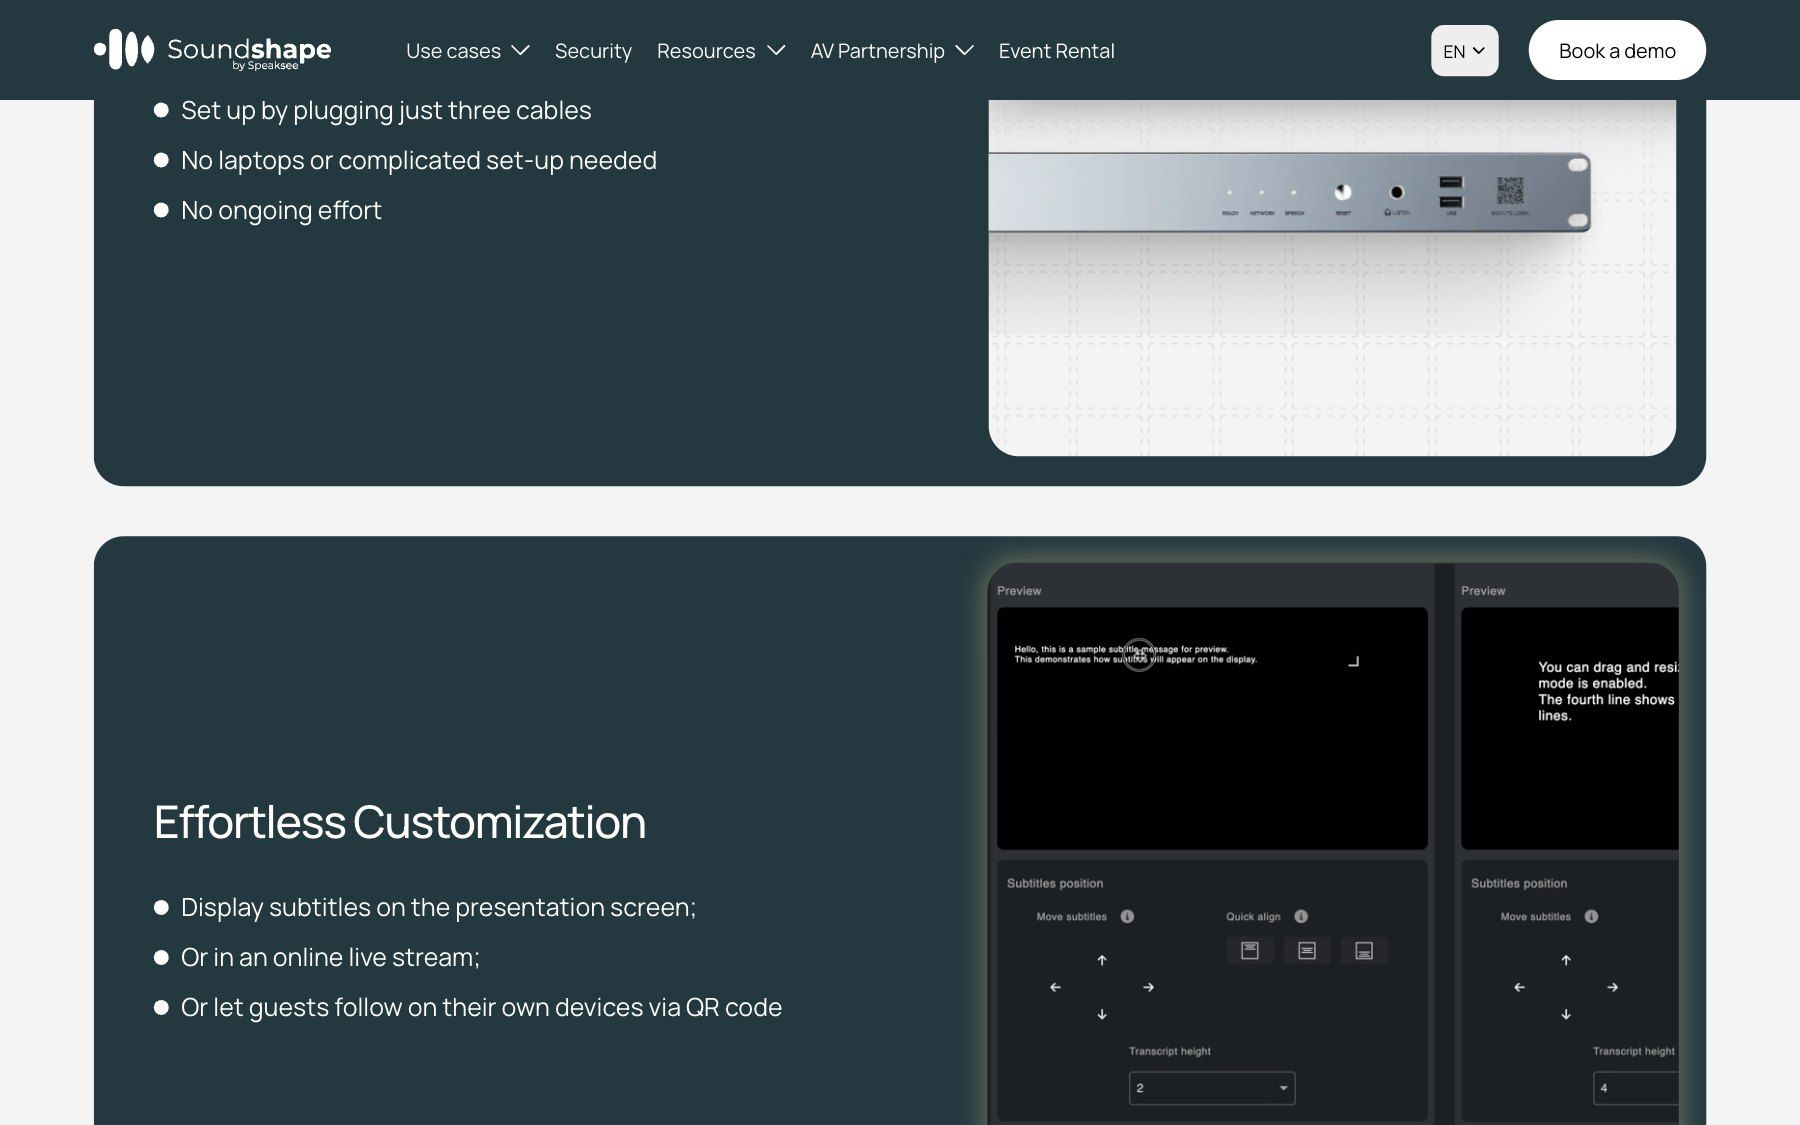Click the 'No ongoing effort' bullet text

(281, 210)
